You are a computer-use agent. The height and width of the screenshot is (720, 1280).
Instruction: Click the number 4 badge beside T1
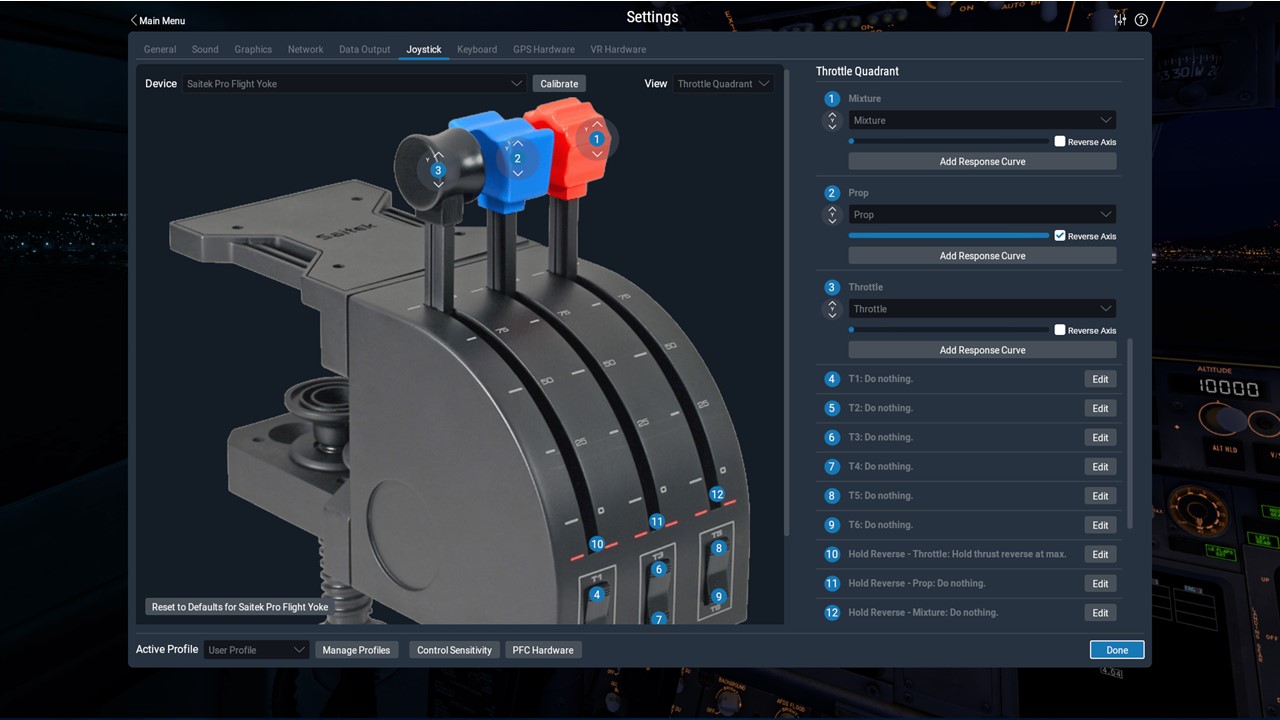[832, 379]
